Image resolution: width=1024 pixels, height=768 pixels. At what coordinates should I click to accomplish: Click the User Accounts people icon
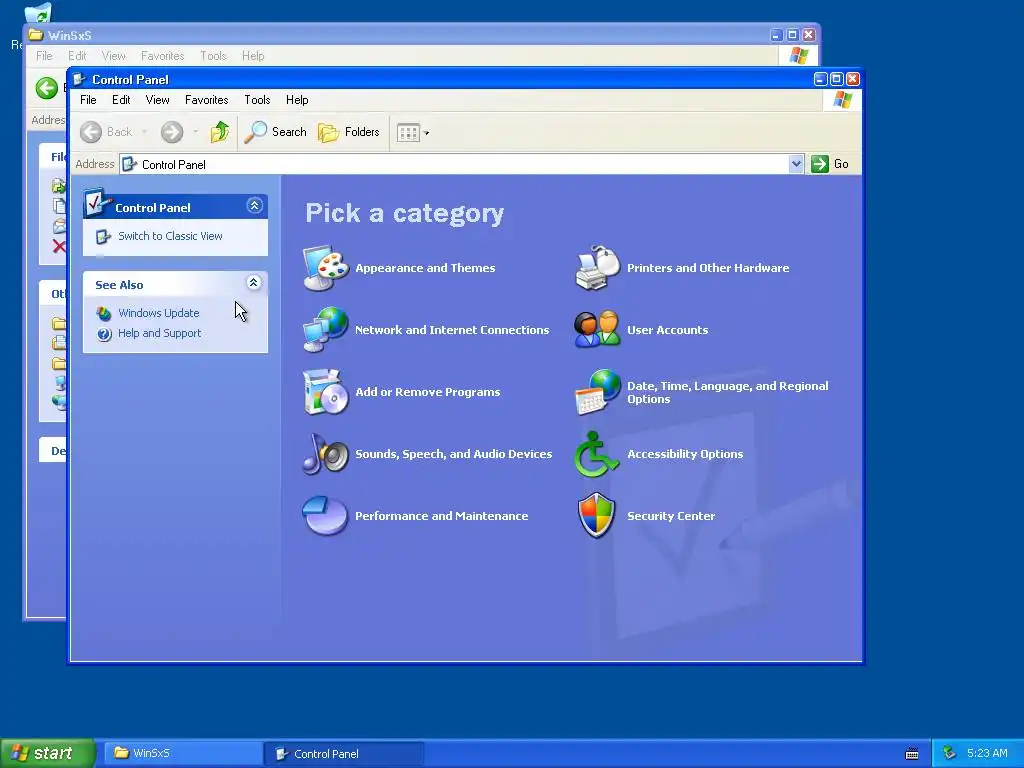(597, 329)
